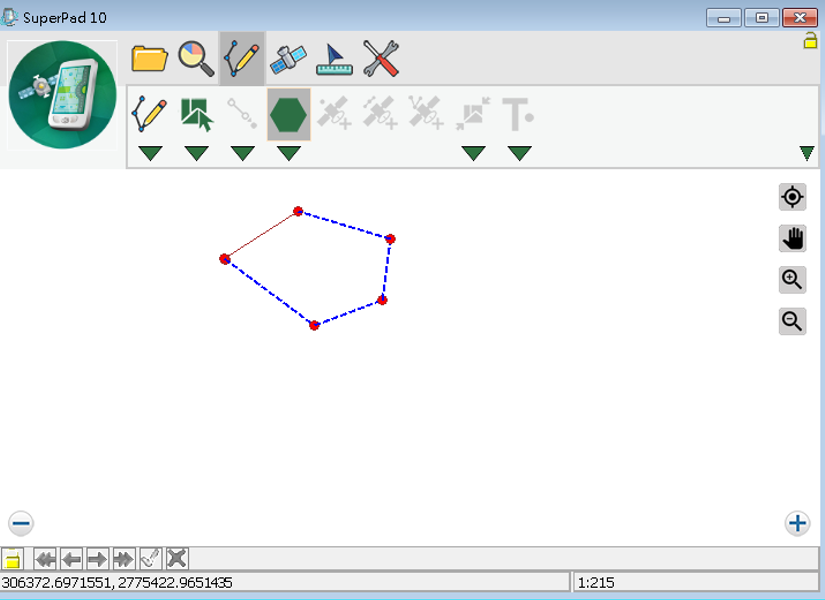Viewport: 825px width, 600px height.
Task: Click the third greyed GPS add polygon tool
Action: tap(426, 113)
